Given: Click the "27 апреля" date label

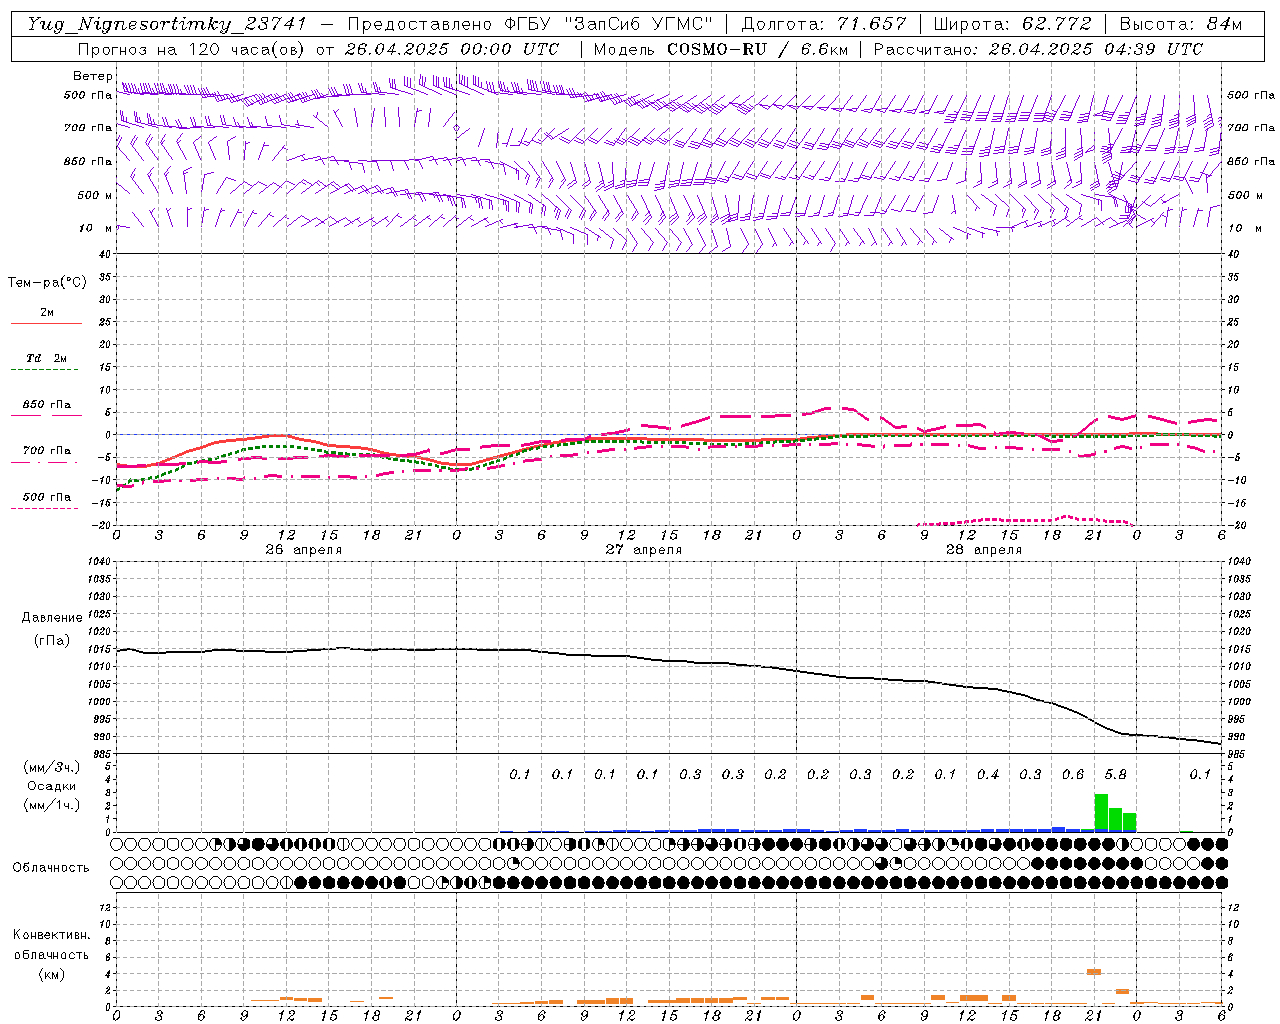Looking at the screenshot, I should point(644,550).
